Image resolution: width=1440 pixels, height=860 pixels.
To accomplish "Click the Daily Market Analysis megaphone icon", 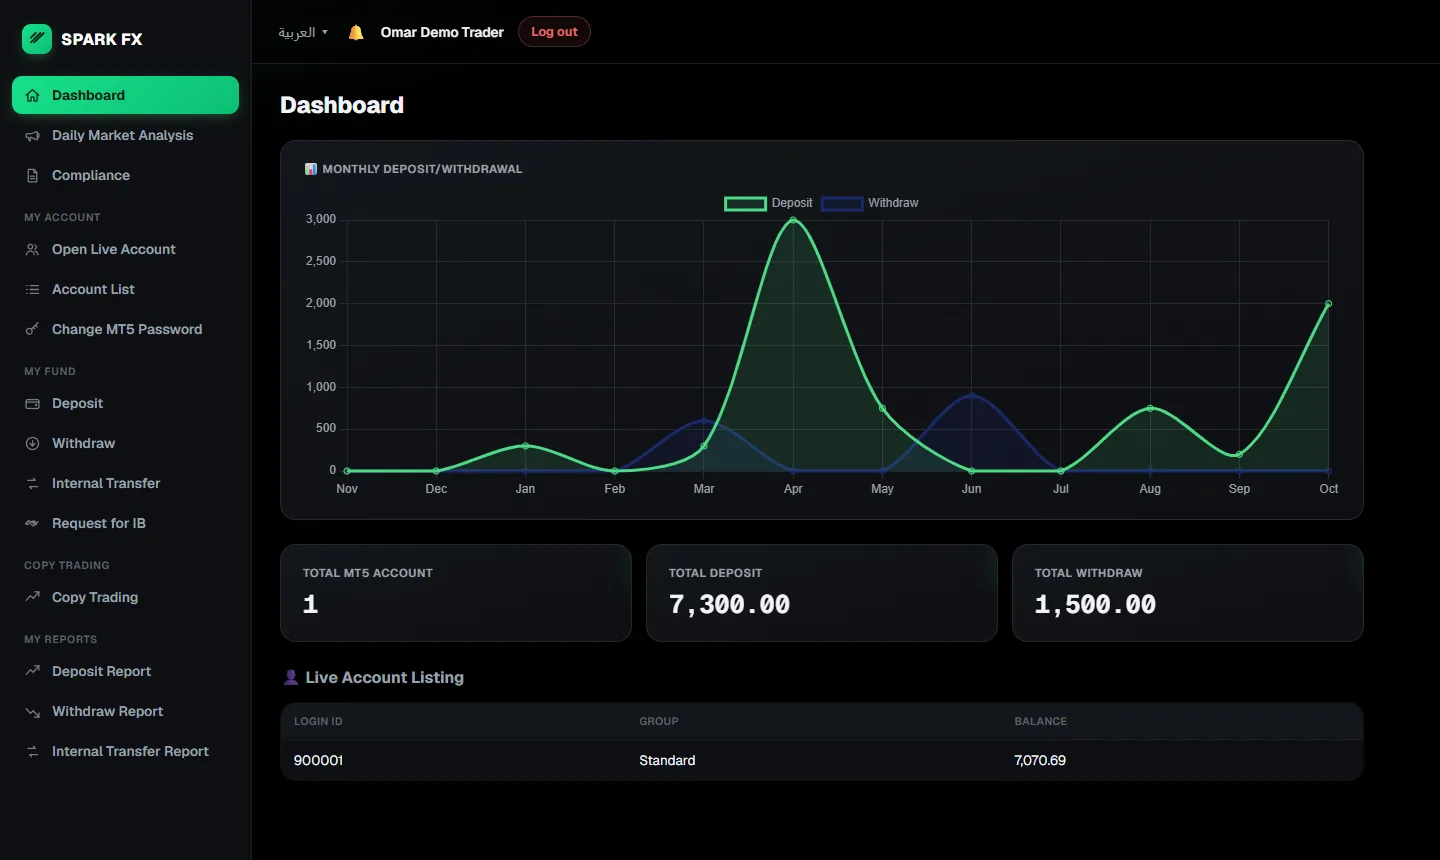I will tap(32, 136).
